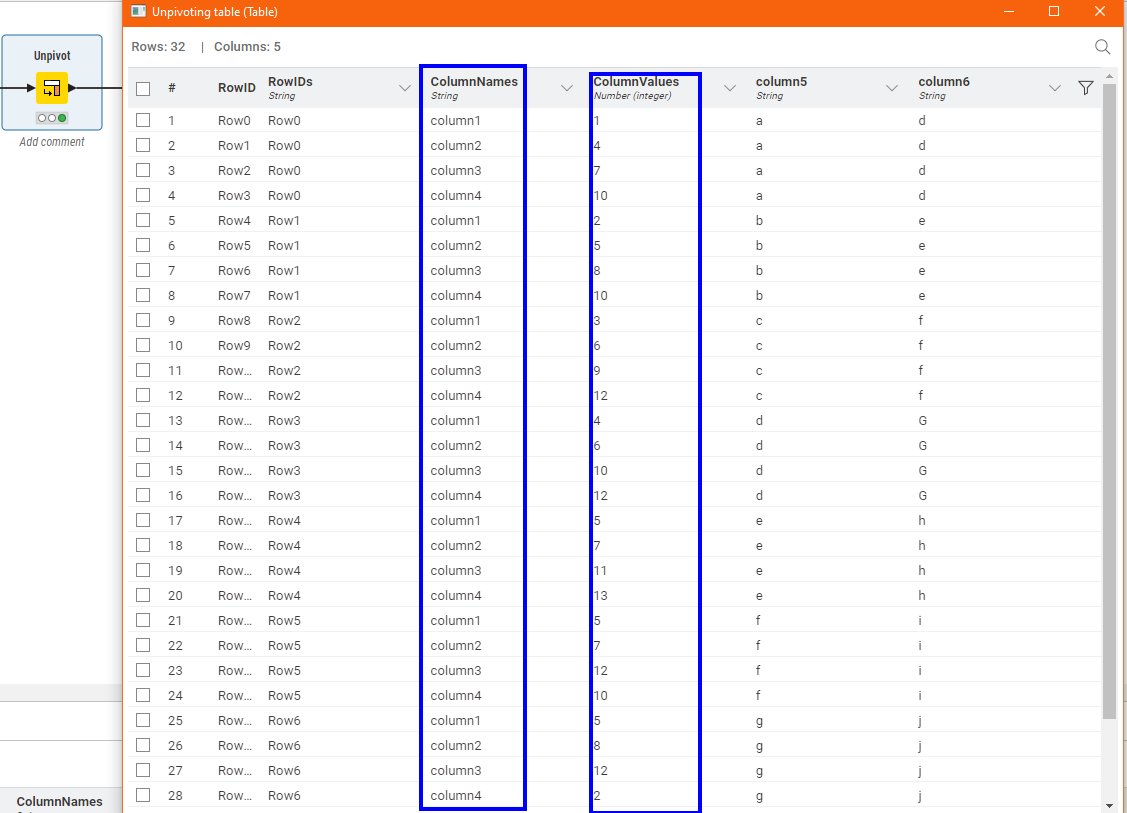Click ColumnValues cell 13 in row 20
Viewport: 1127px width, 813px height.
tap(601, 594)
